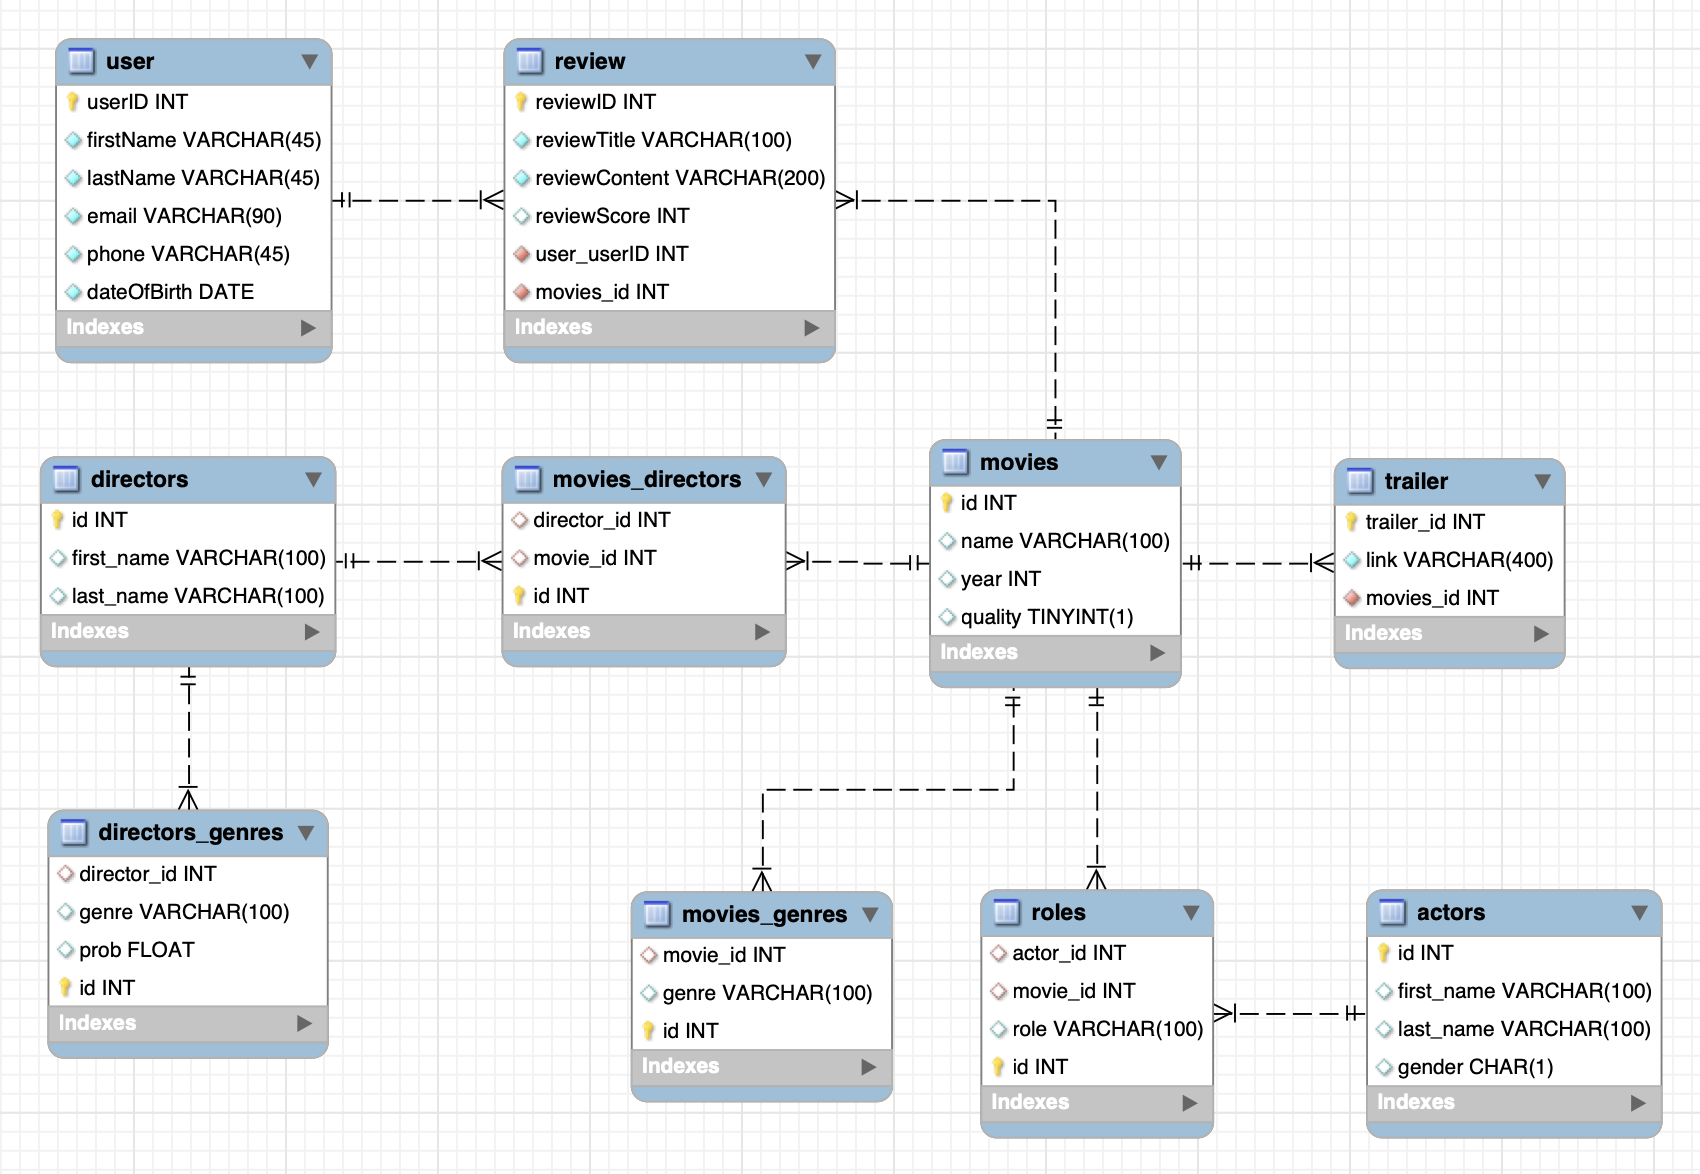This screenshot has height=1174, width=1700.
Task: Select the user table title bar
Action: 160,61
